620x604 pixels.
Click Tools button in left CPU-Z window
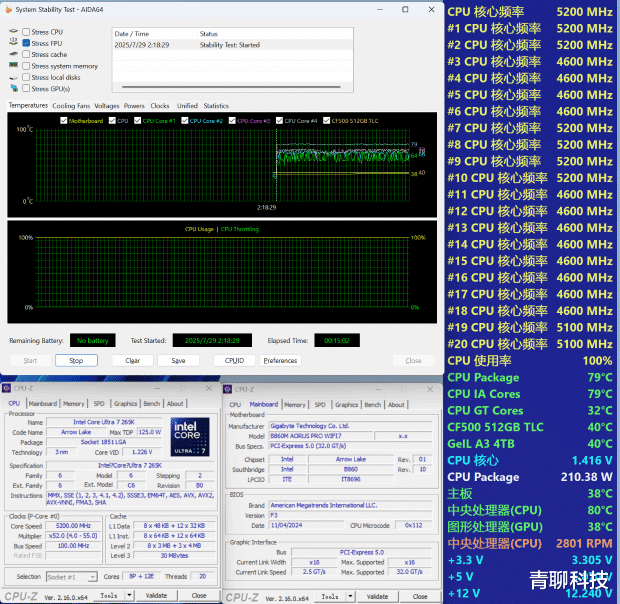(109, 595)
